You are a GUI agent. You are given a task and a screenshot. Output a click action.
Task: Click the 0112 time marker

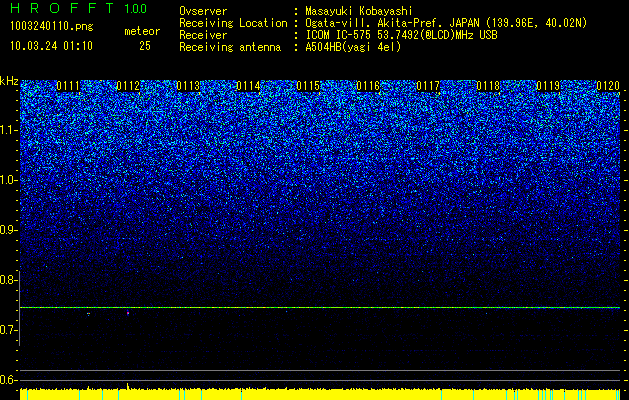pyautogui.click(x=128, y=86)
